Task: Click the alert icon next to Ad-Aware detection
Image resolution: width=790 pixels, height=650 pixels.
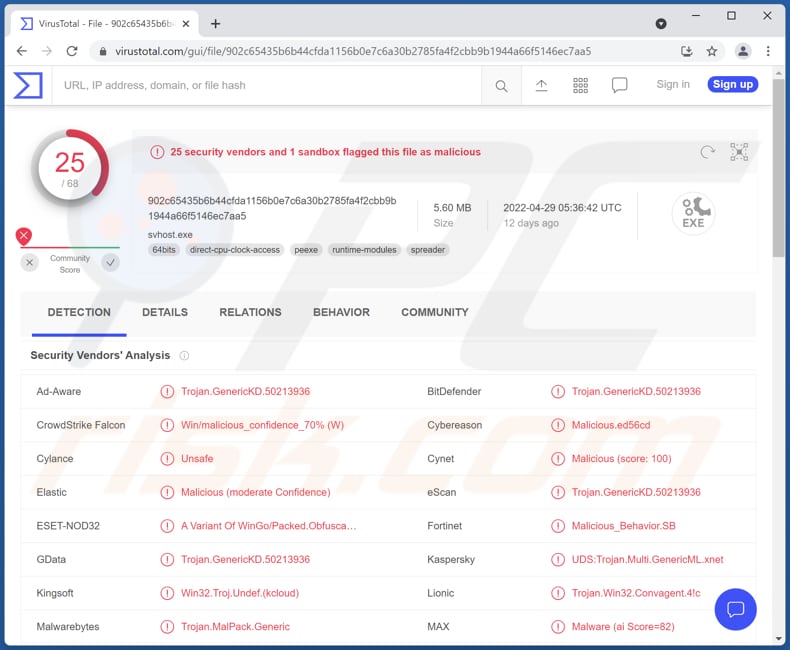Action: [x=167, y=392]
